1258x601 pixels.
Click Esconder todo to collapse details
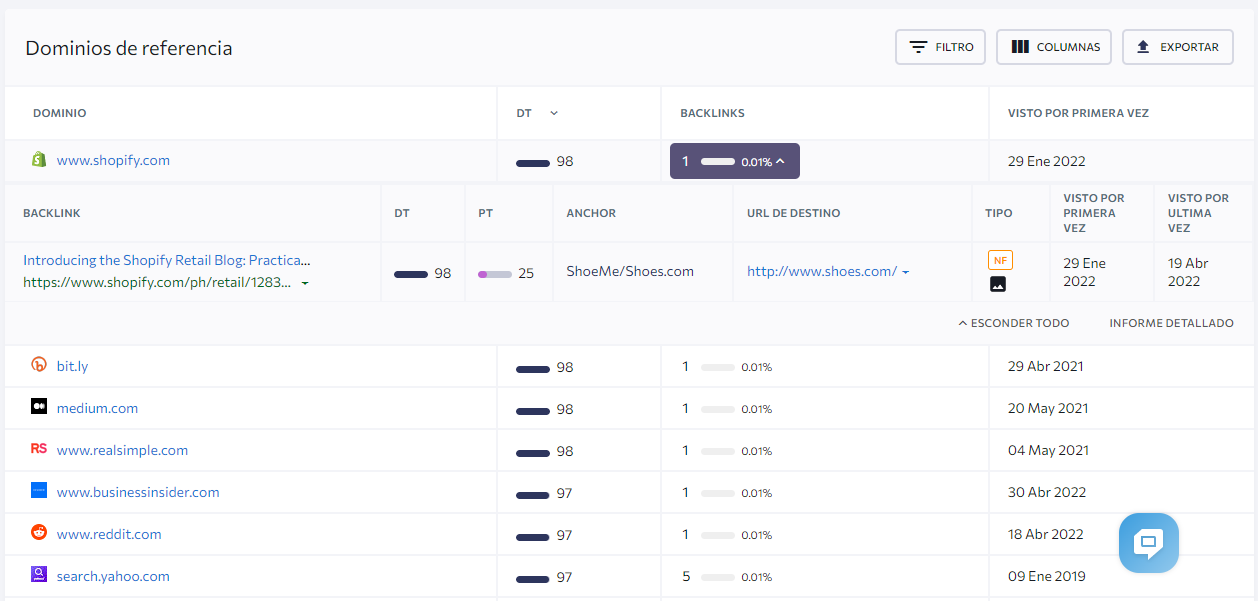click(x=1014, y=323)
